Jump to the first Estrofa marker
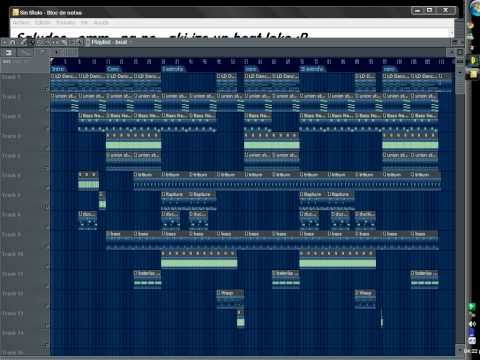Image resolution: width=480 pixels, height=360 pixels. tap(173, 69)
